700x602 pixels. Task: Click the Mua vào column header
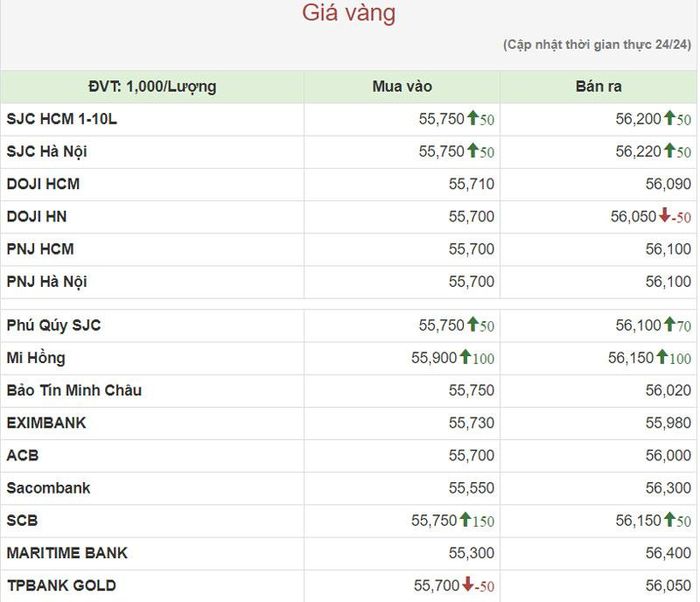pos(402,86)
